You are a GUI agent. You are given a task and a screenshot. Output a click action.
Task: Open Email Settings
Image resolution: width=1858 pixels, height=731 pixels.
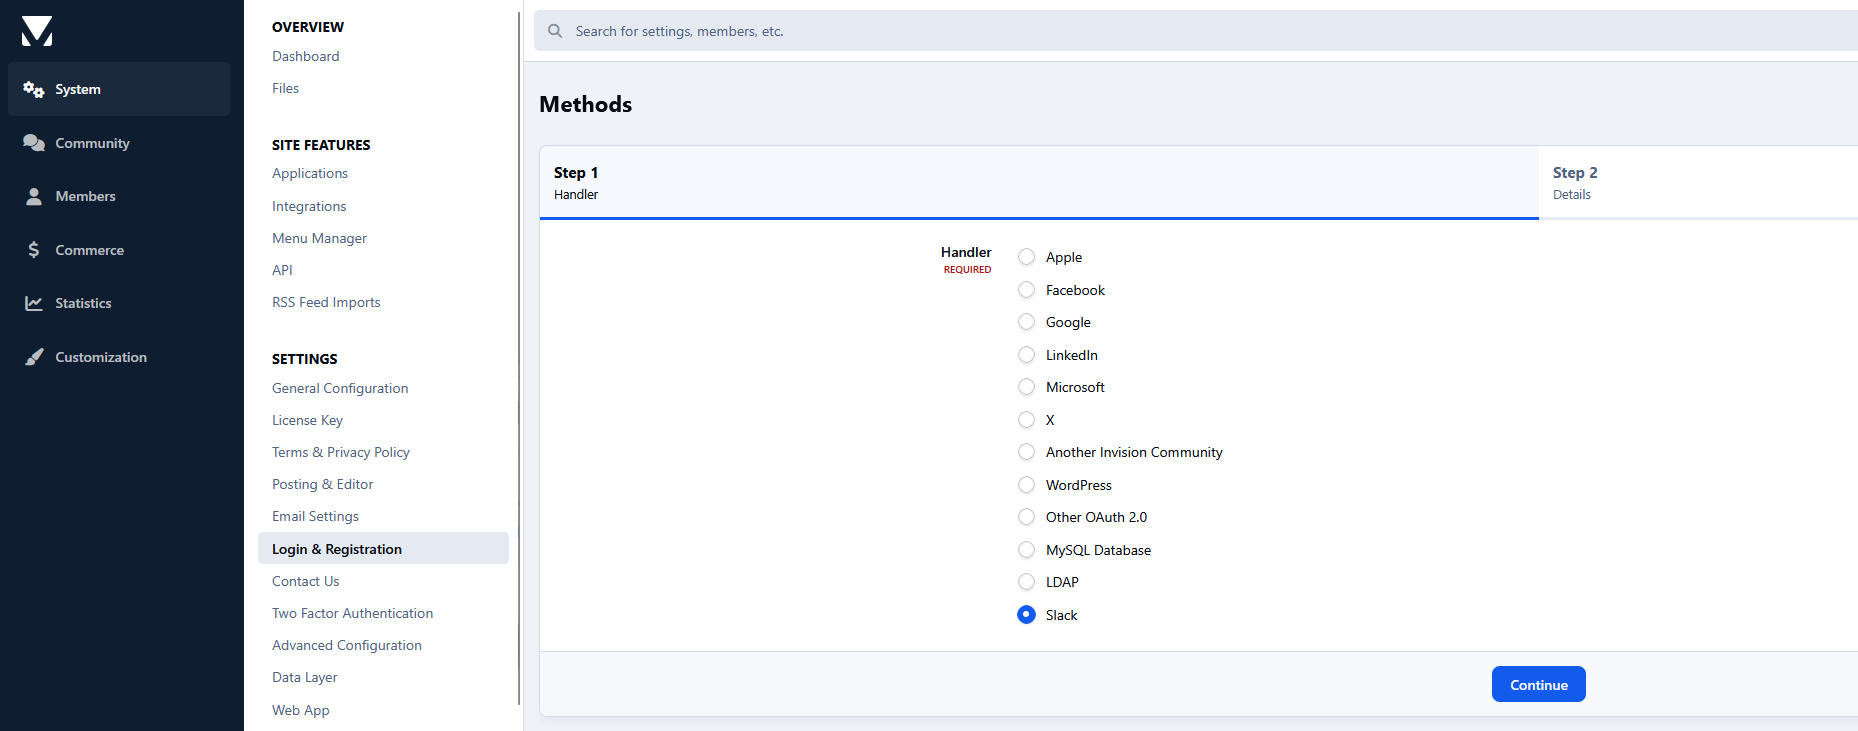click(x=315, y=516)
